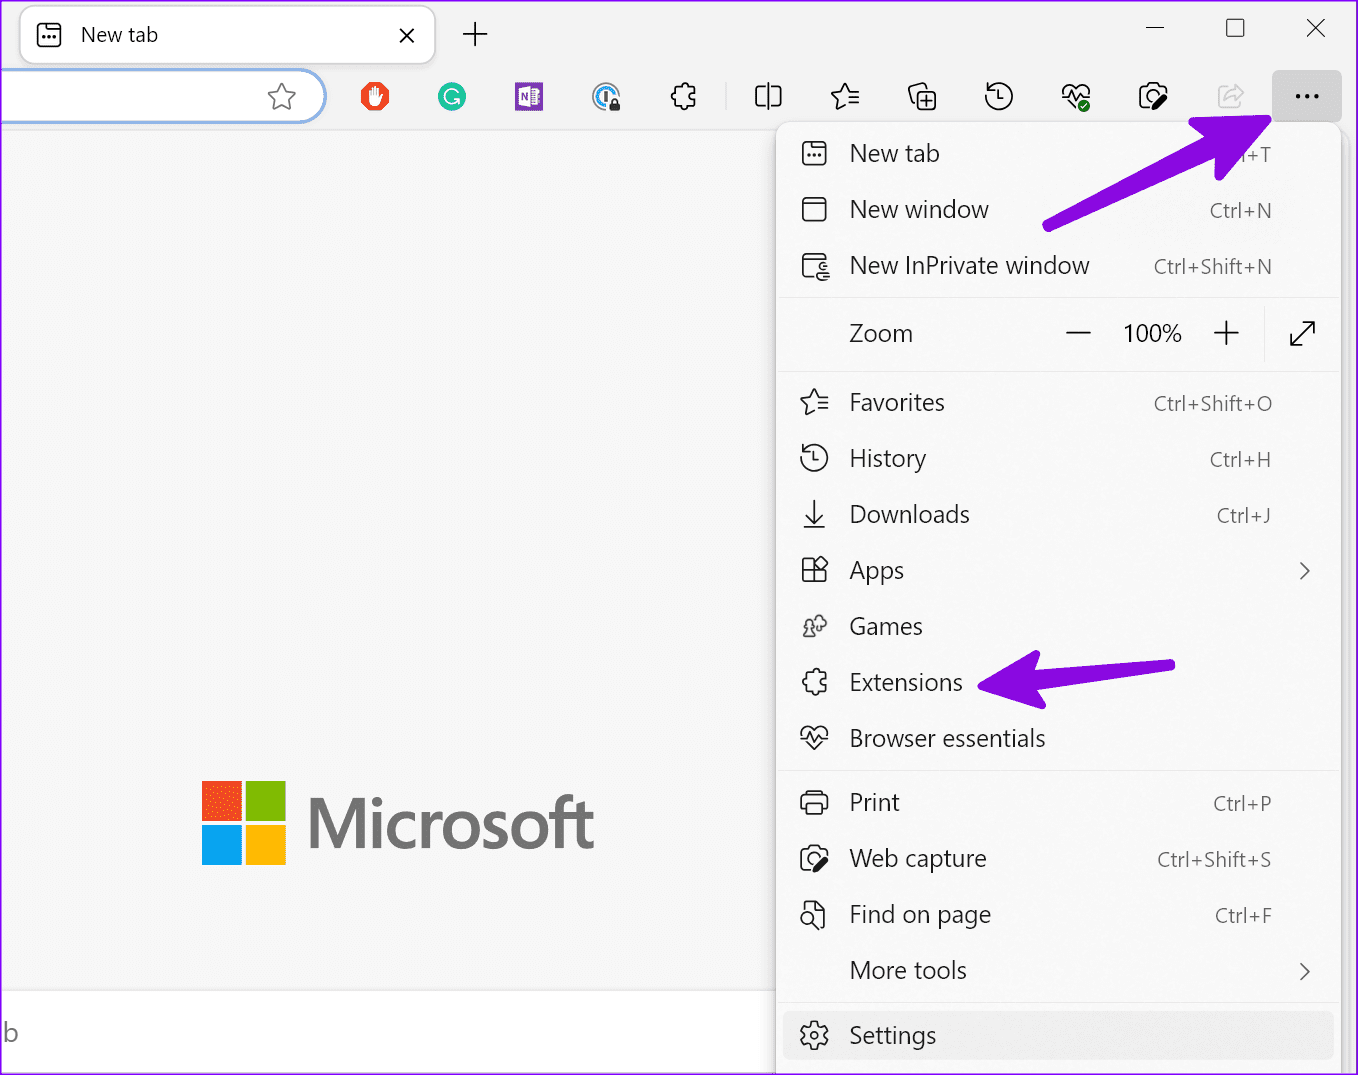Open the password manager extension icon
The image size is (1358, 1075).
606,96
